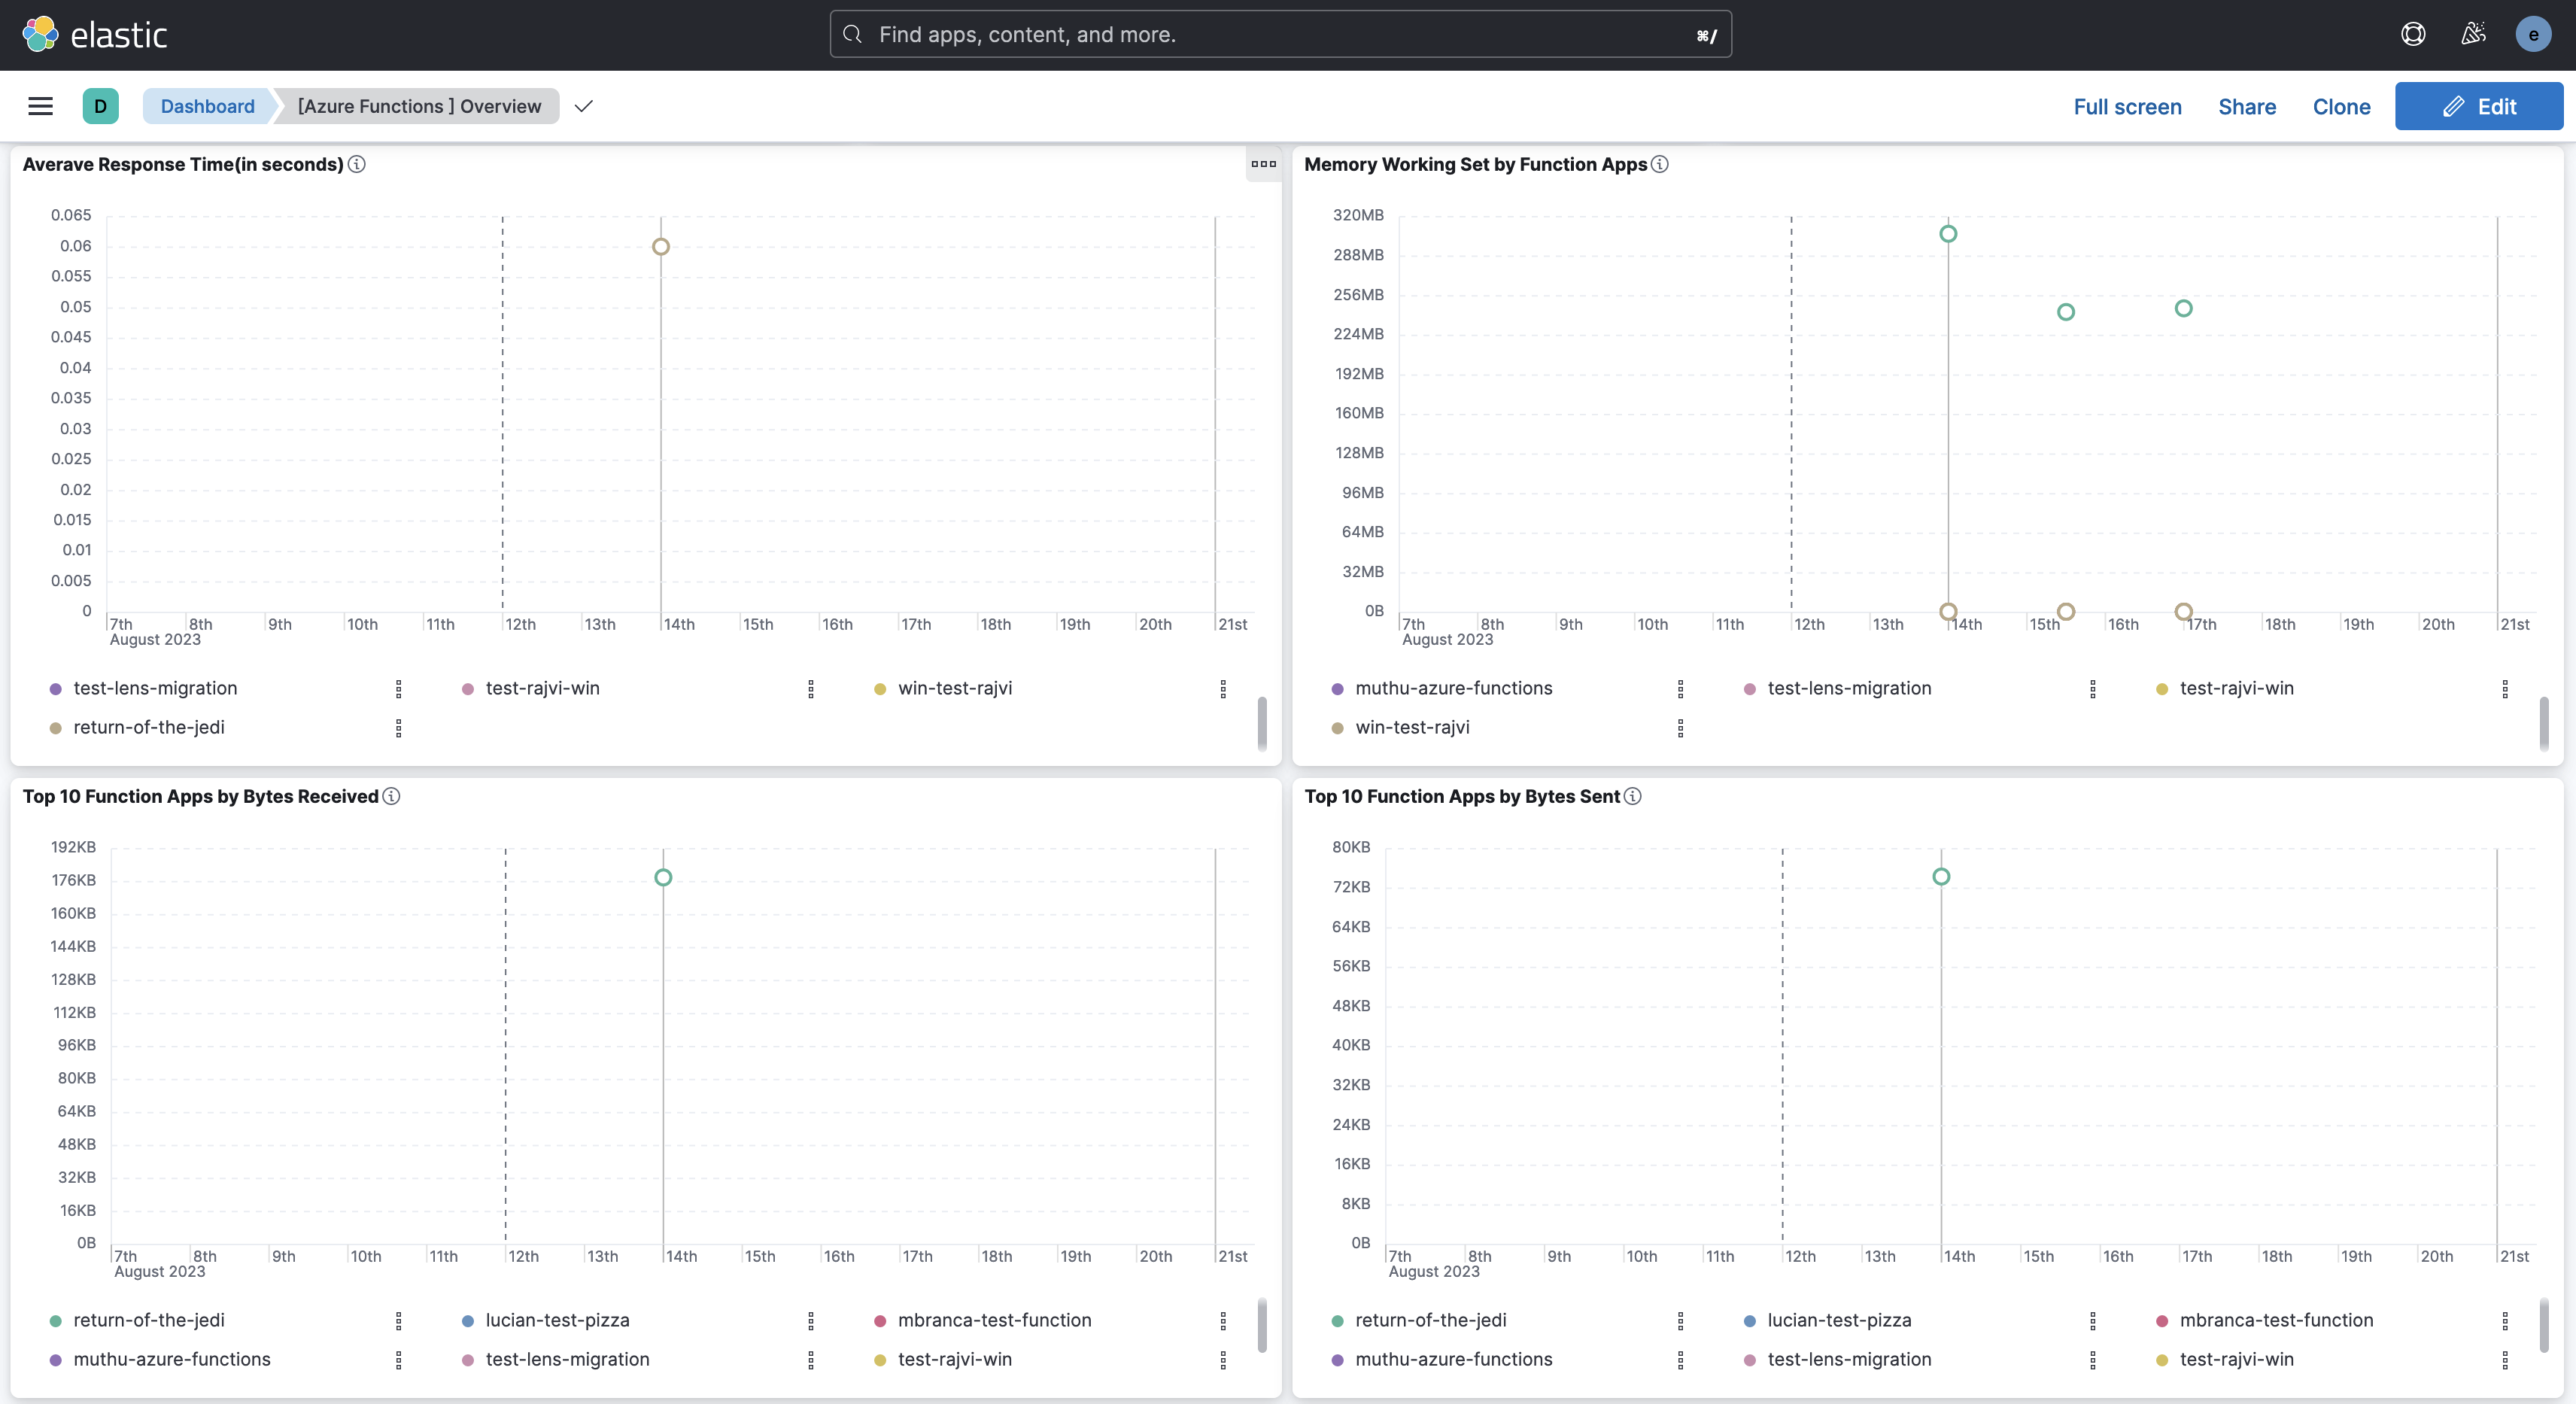This screenshot has width=2576, height=1404.
Task: Hide the return-of-the-jedi series in Bytes Received
Action: click(149, 1320)
